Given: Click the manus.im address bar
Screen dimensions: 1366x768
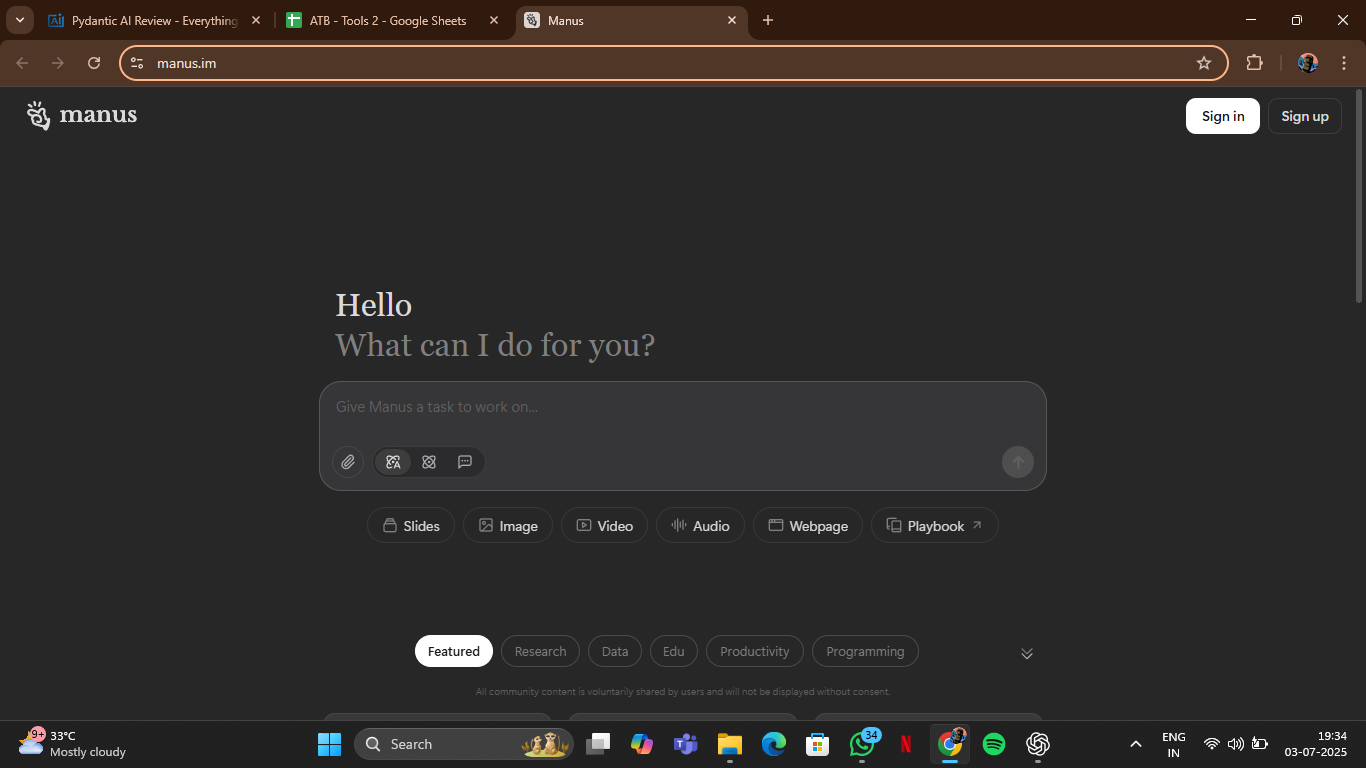Looking at the screenshot, I should pos(673,63).
